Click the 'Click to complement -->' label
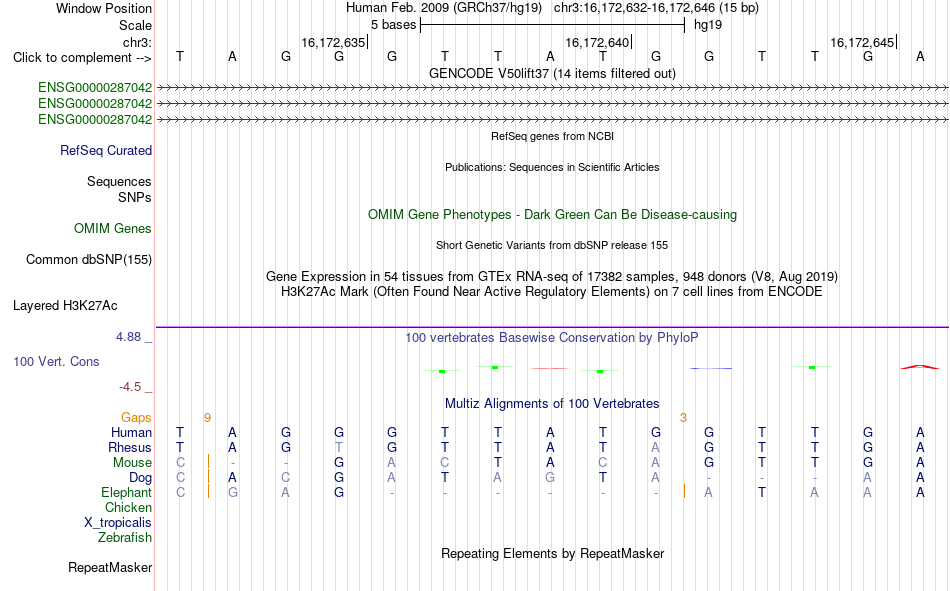950x591 pixels. click(x=82, y=58)
